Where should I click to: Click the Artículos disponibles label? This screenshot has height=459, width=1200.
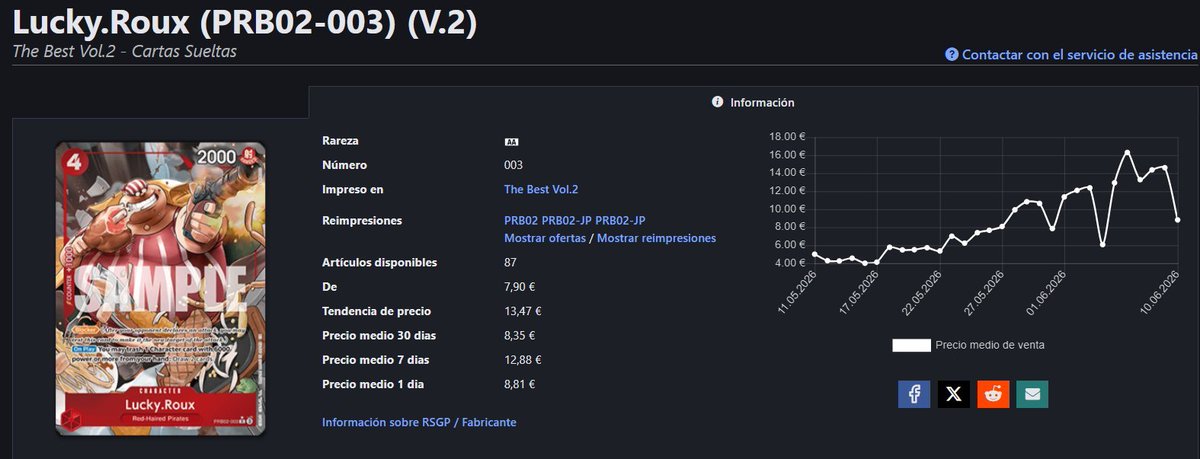pos(379,262)
